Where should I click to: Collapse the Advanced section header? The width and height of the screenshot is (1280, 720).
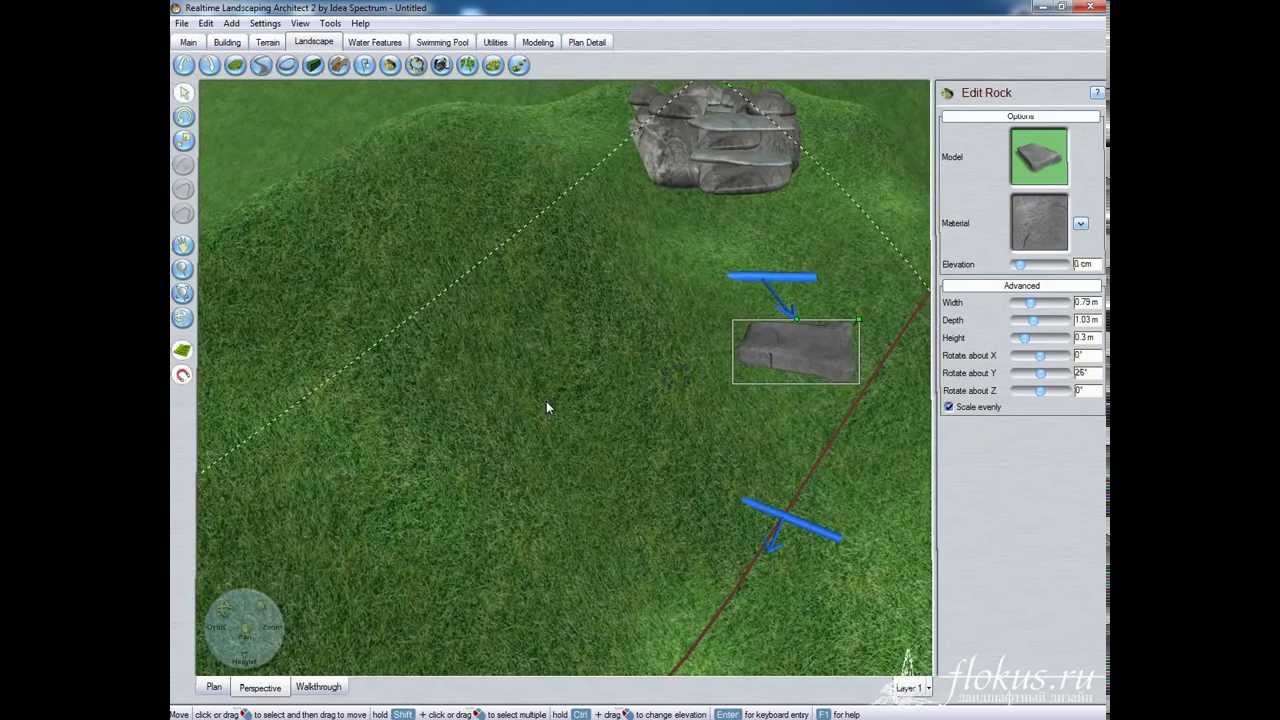[1021, 286]
